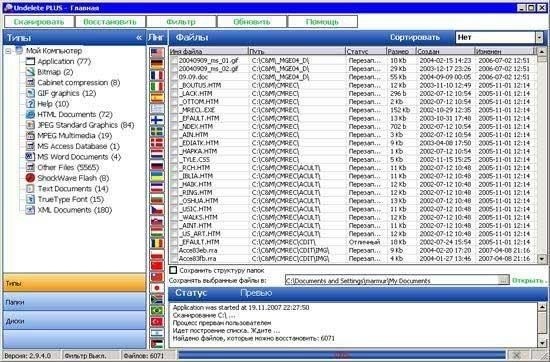Select the Brazilian flag language icon
This screenshot has height=362, width=550.
(157, 310)
